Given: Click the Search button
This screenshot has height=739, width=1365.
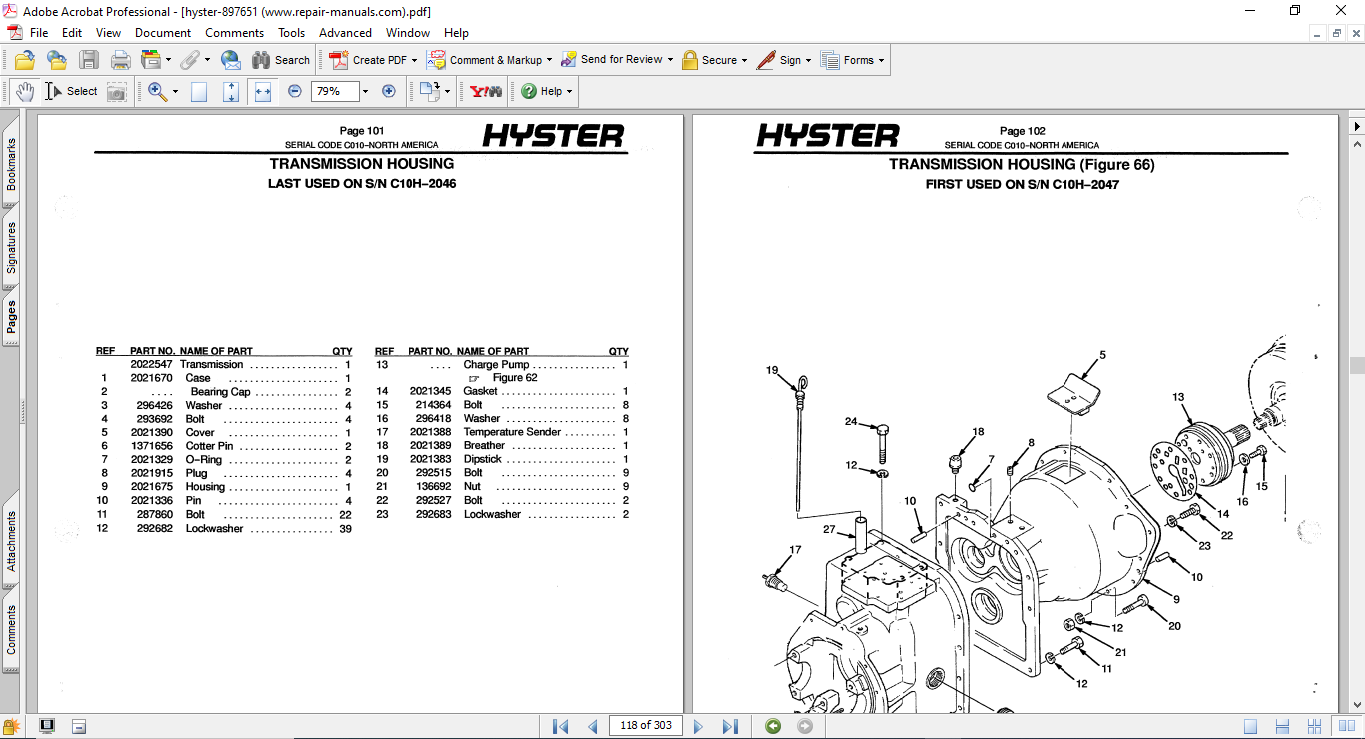Looking at the screenshot, I should 283,59.
